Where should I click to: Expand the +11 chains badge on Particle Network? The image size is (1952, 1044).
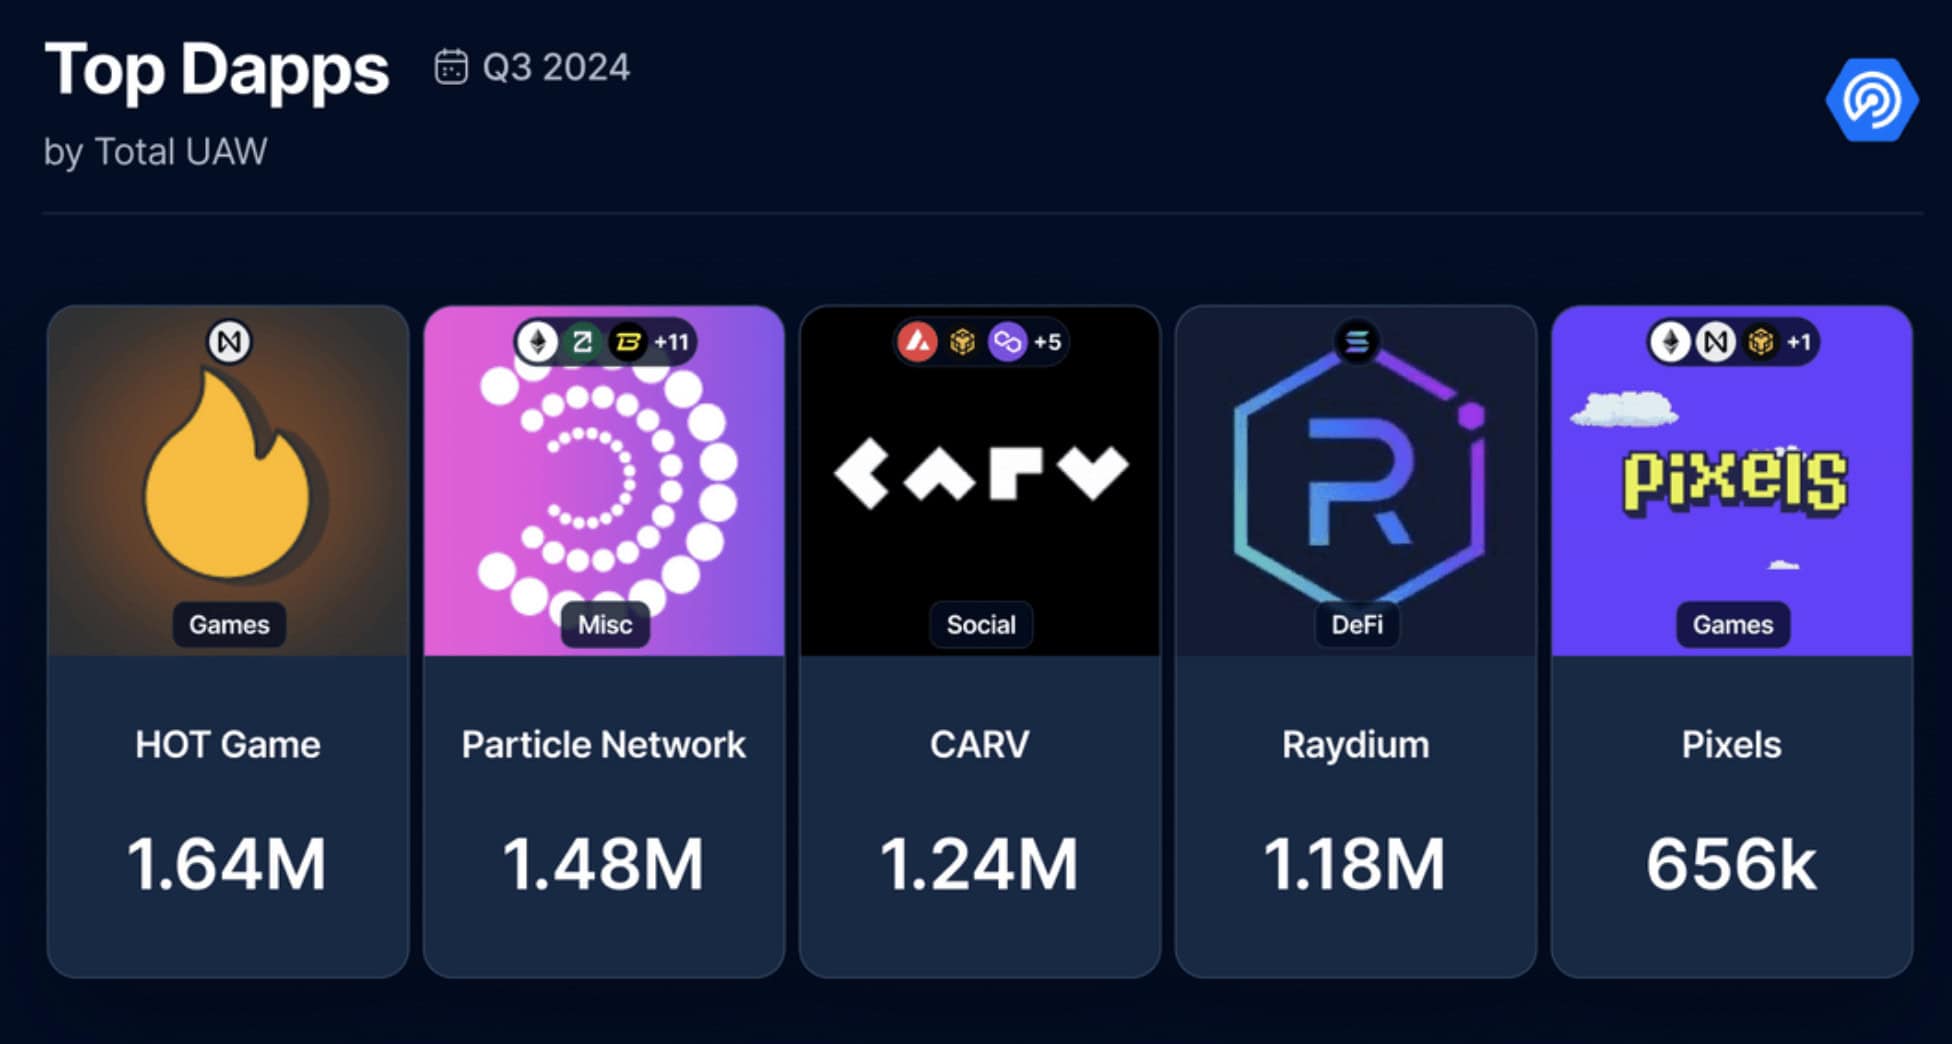672,342
